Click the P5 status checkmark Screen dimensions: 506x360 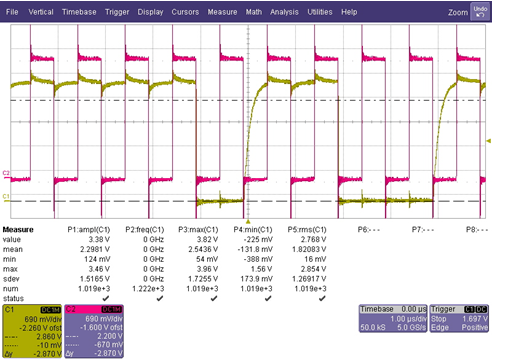(x=322, y=298)
